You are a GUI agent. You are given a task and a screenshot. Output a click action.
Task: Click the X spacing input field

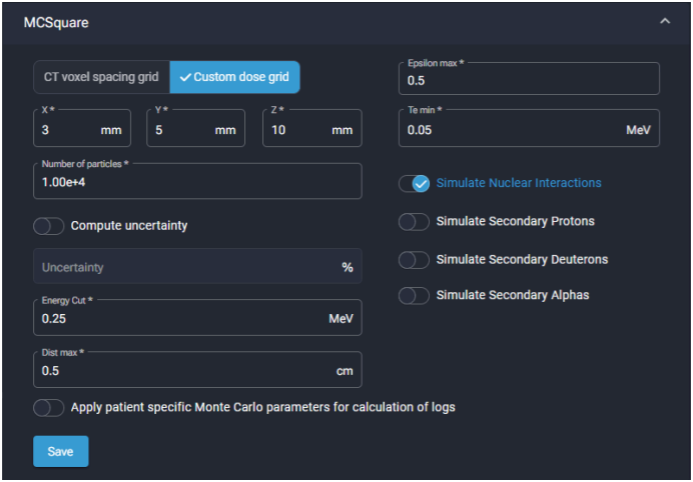(68, 129)
